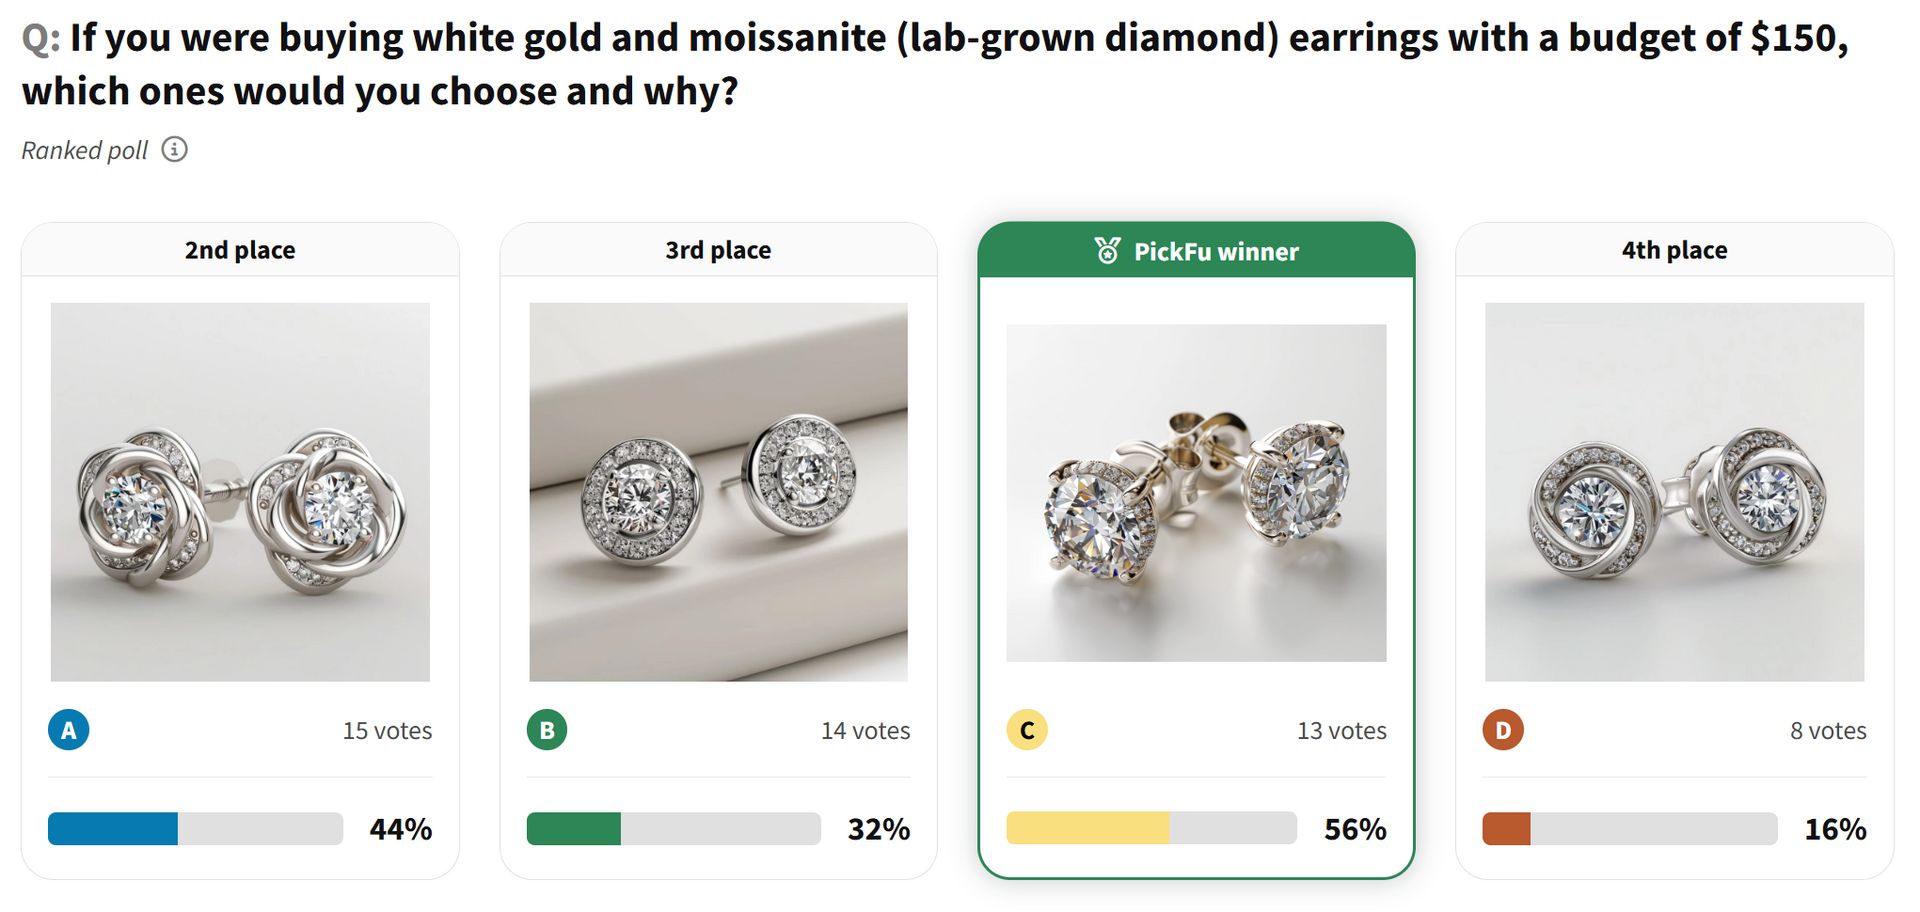Click the 14 votes label

[865, 731]
